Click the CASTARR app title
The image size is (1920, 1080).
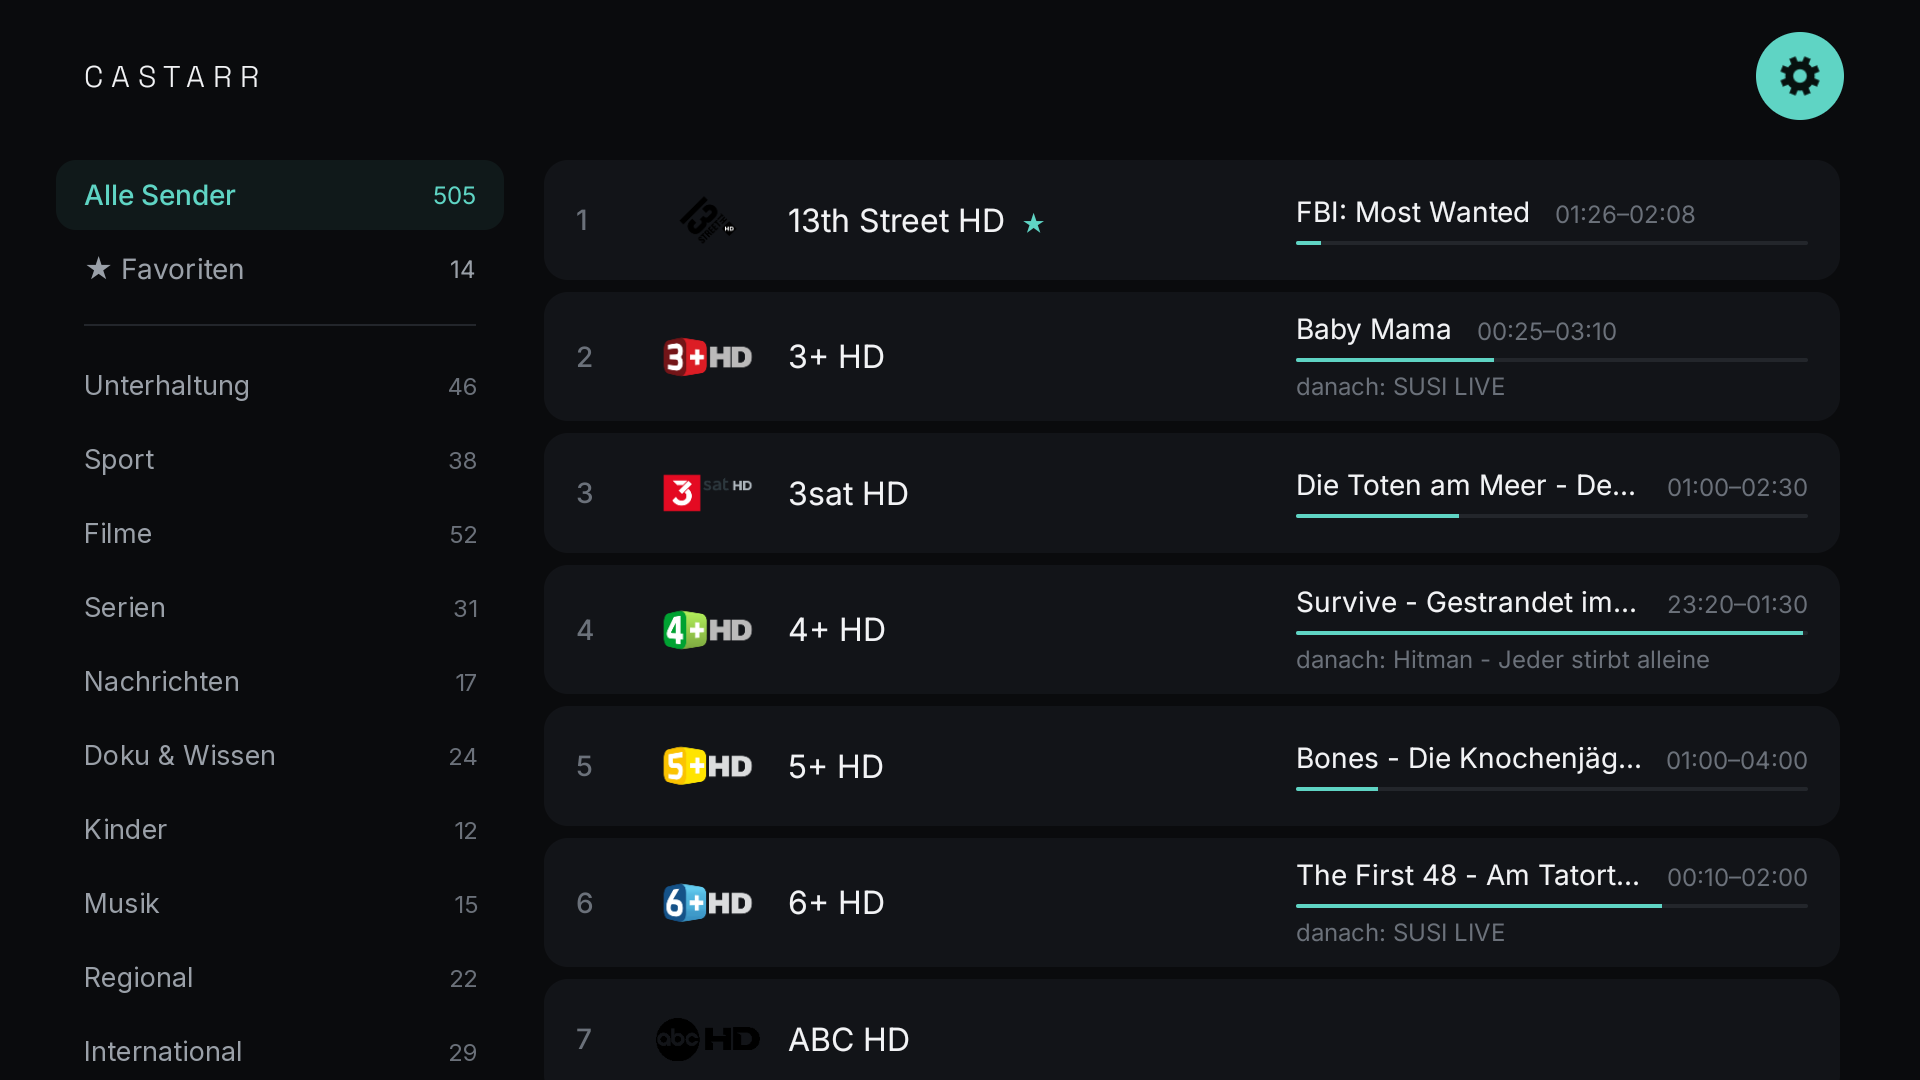173,77
